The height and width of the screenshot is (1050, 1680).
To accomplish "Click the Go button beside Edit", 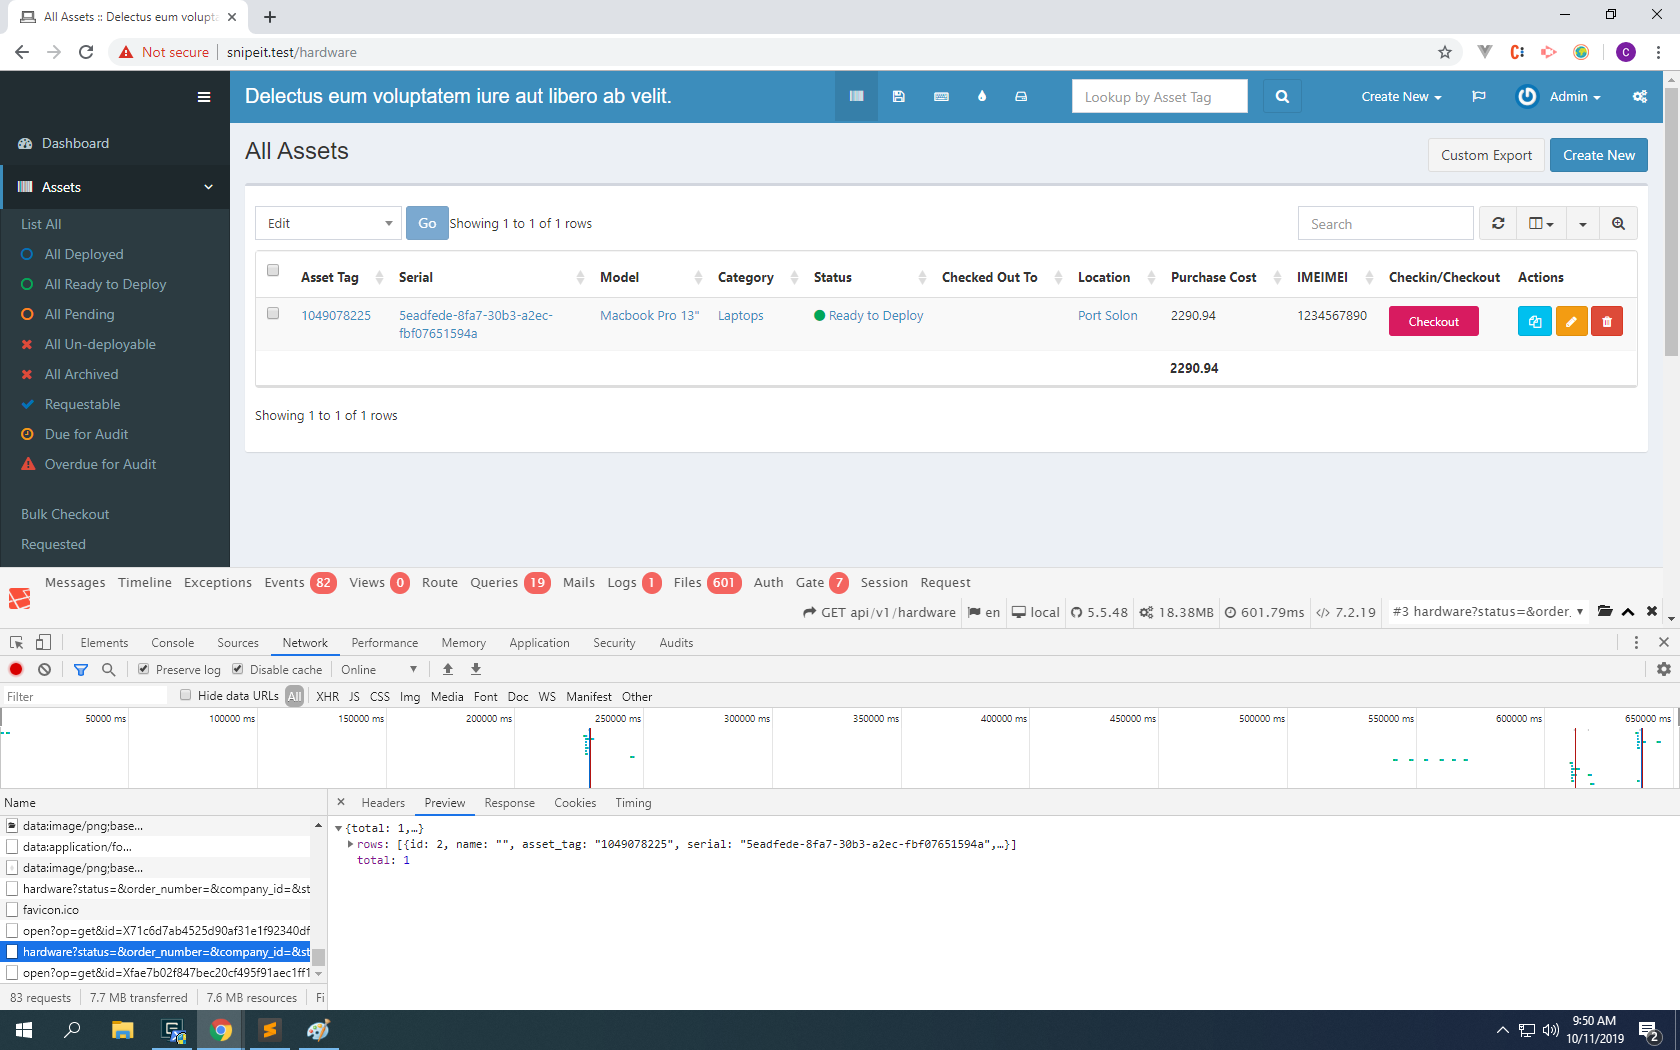I will pyautogui.click(x=427, y=223).
